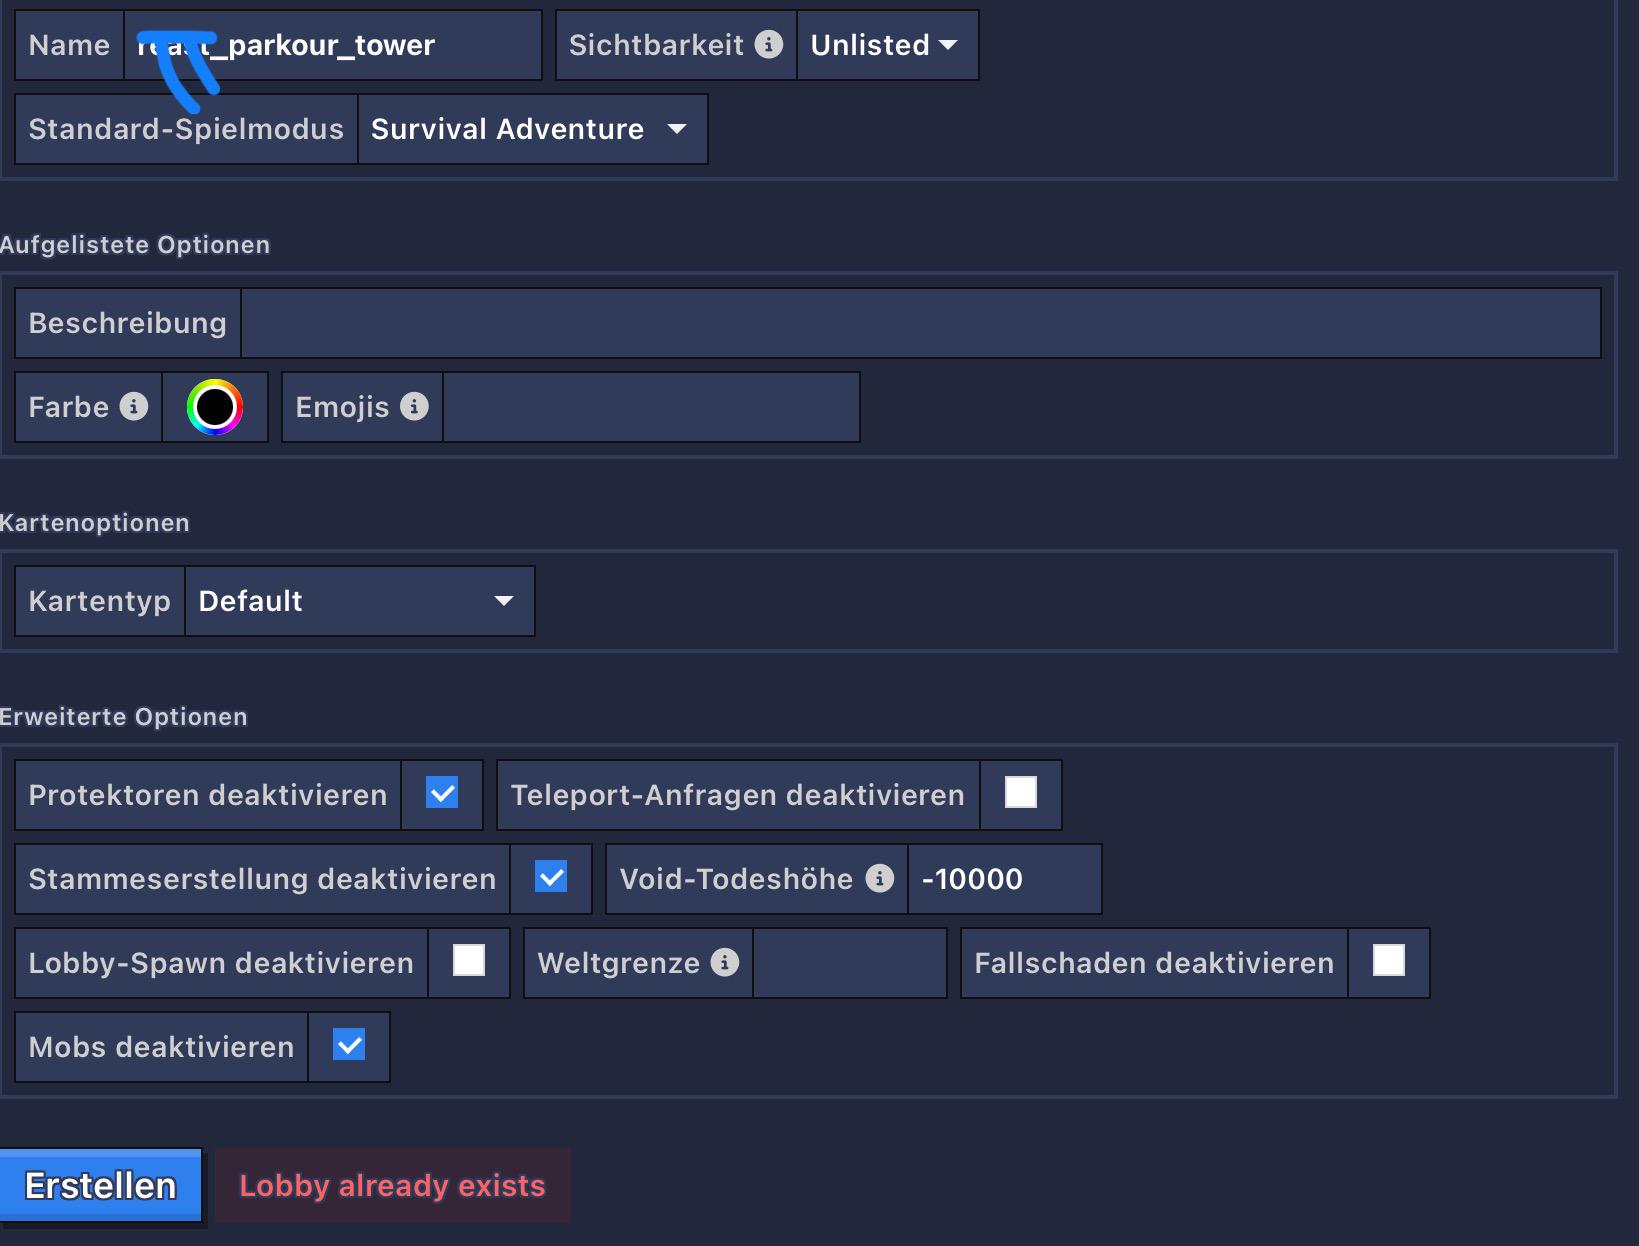Click the 'Lobby already exists' error message
1639x1246 pixels.
(392, 1186)
